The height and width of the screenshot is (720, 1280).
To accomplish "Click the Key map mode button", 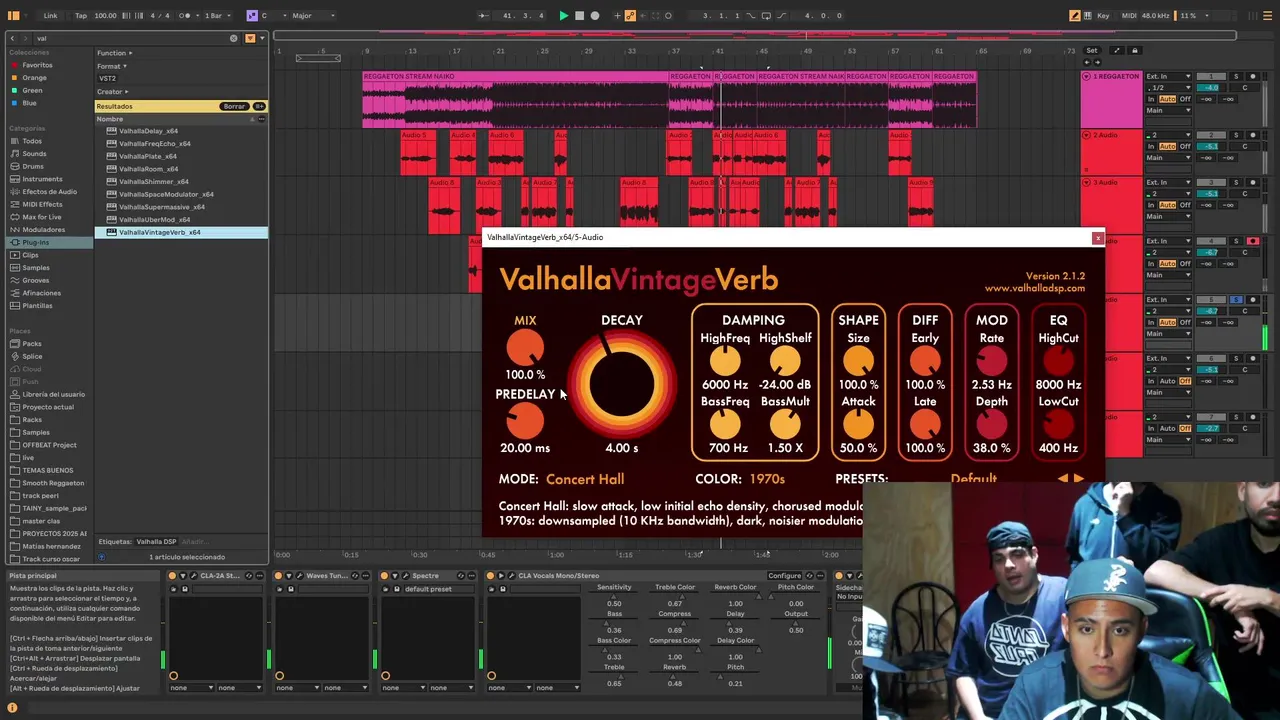I will (1103, 15).
